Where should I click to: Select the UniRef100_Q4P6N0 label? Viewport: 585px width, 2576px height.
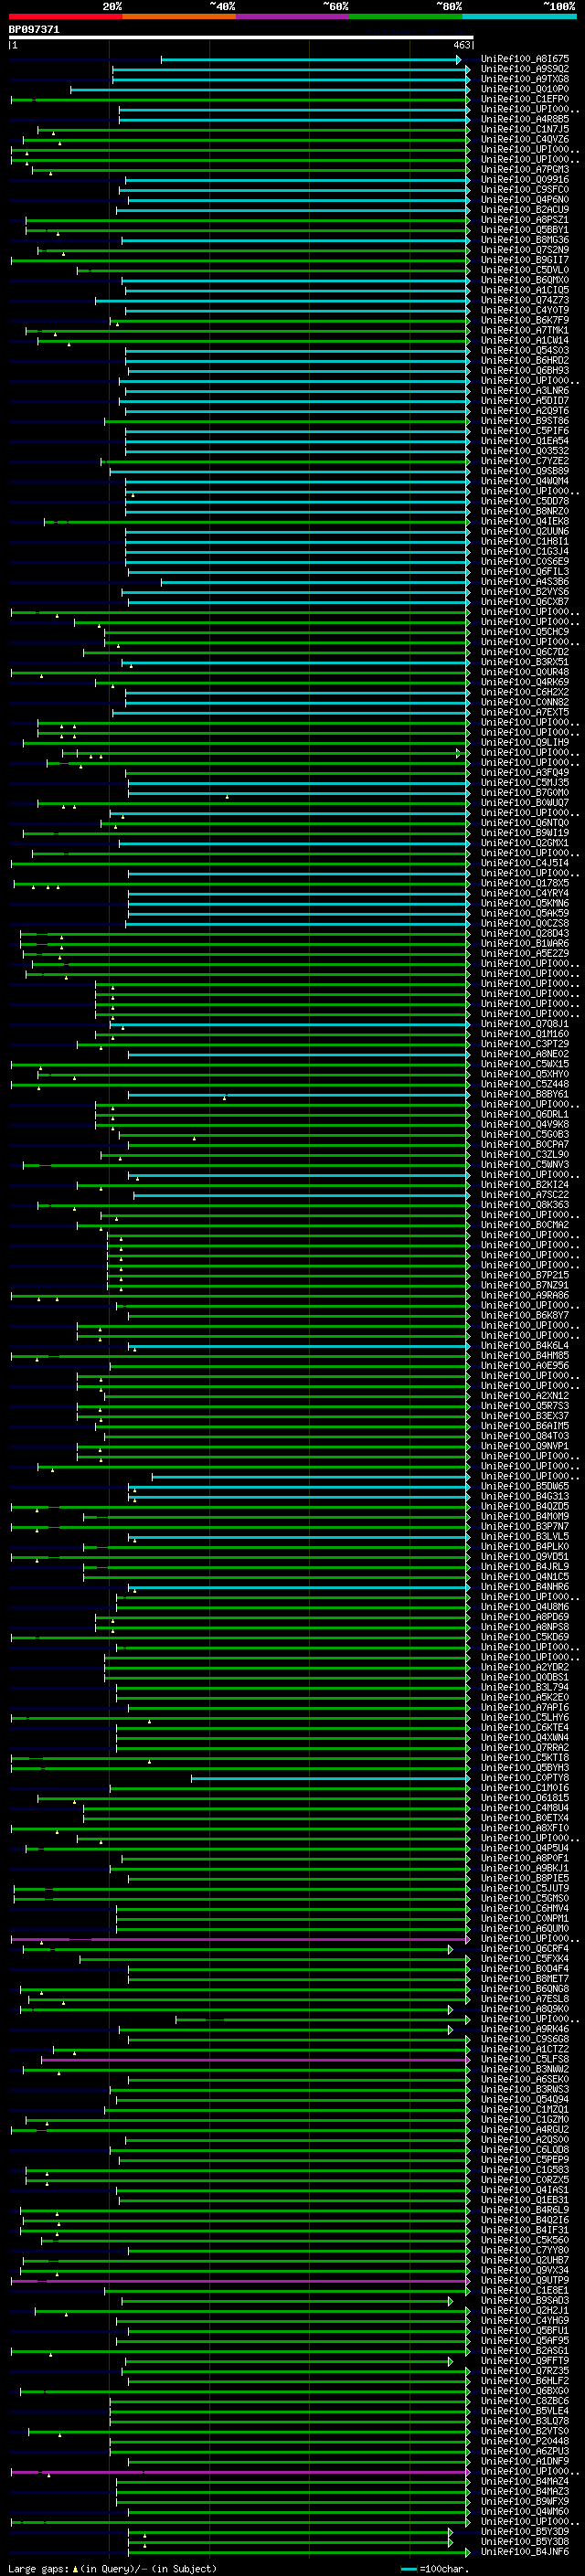tap(525, 200)
